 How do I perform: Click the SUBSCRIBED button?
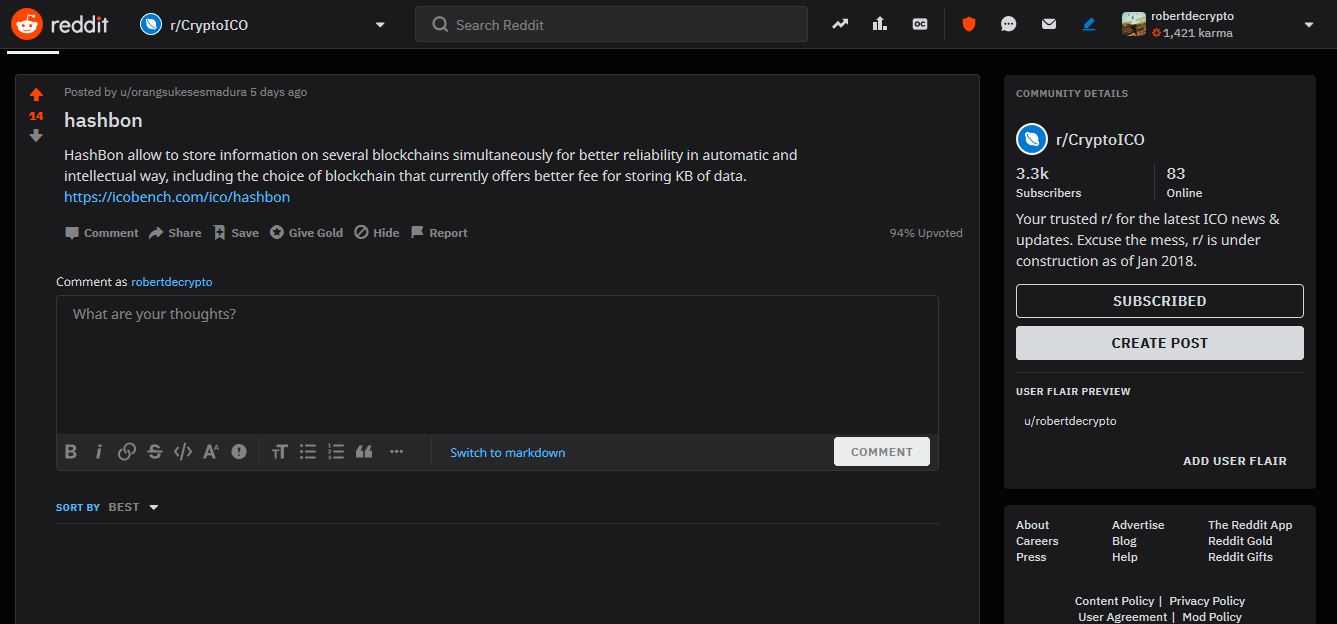click(1160, 301)
